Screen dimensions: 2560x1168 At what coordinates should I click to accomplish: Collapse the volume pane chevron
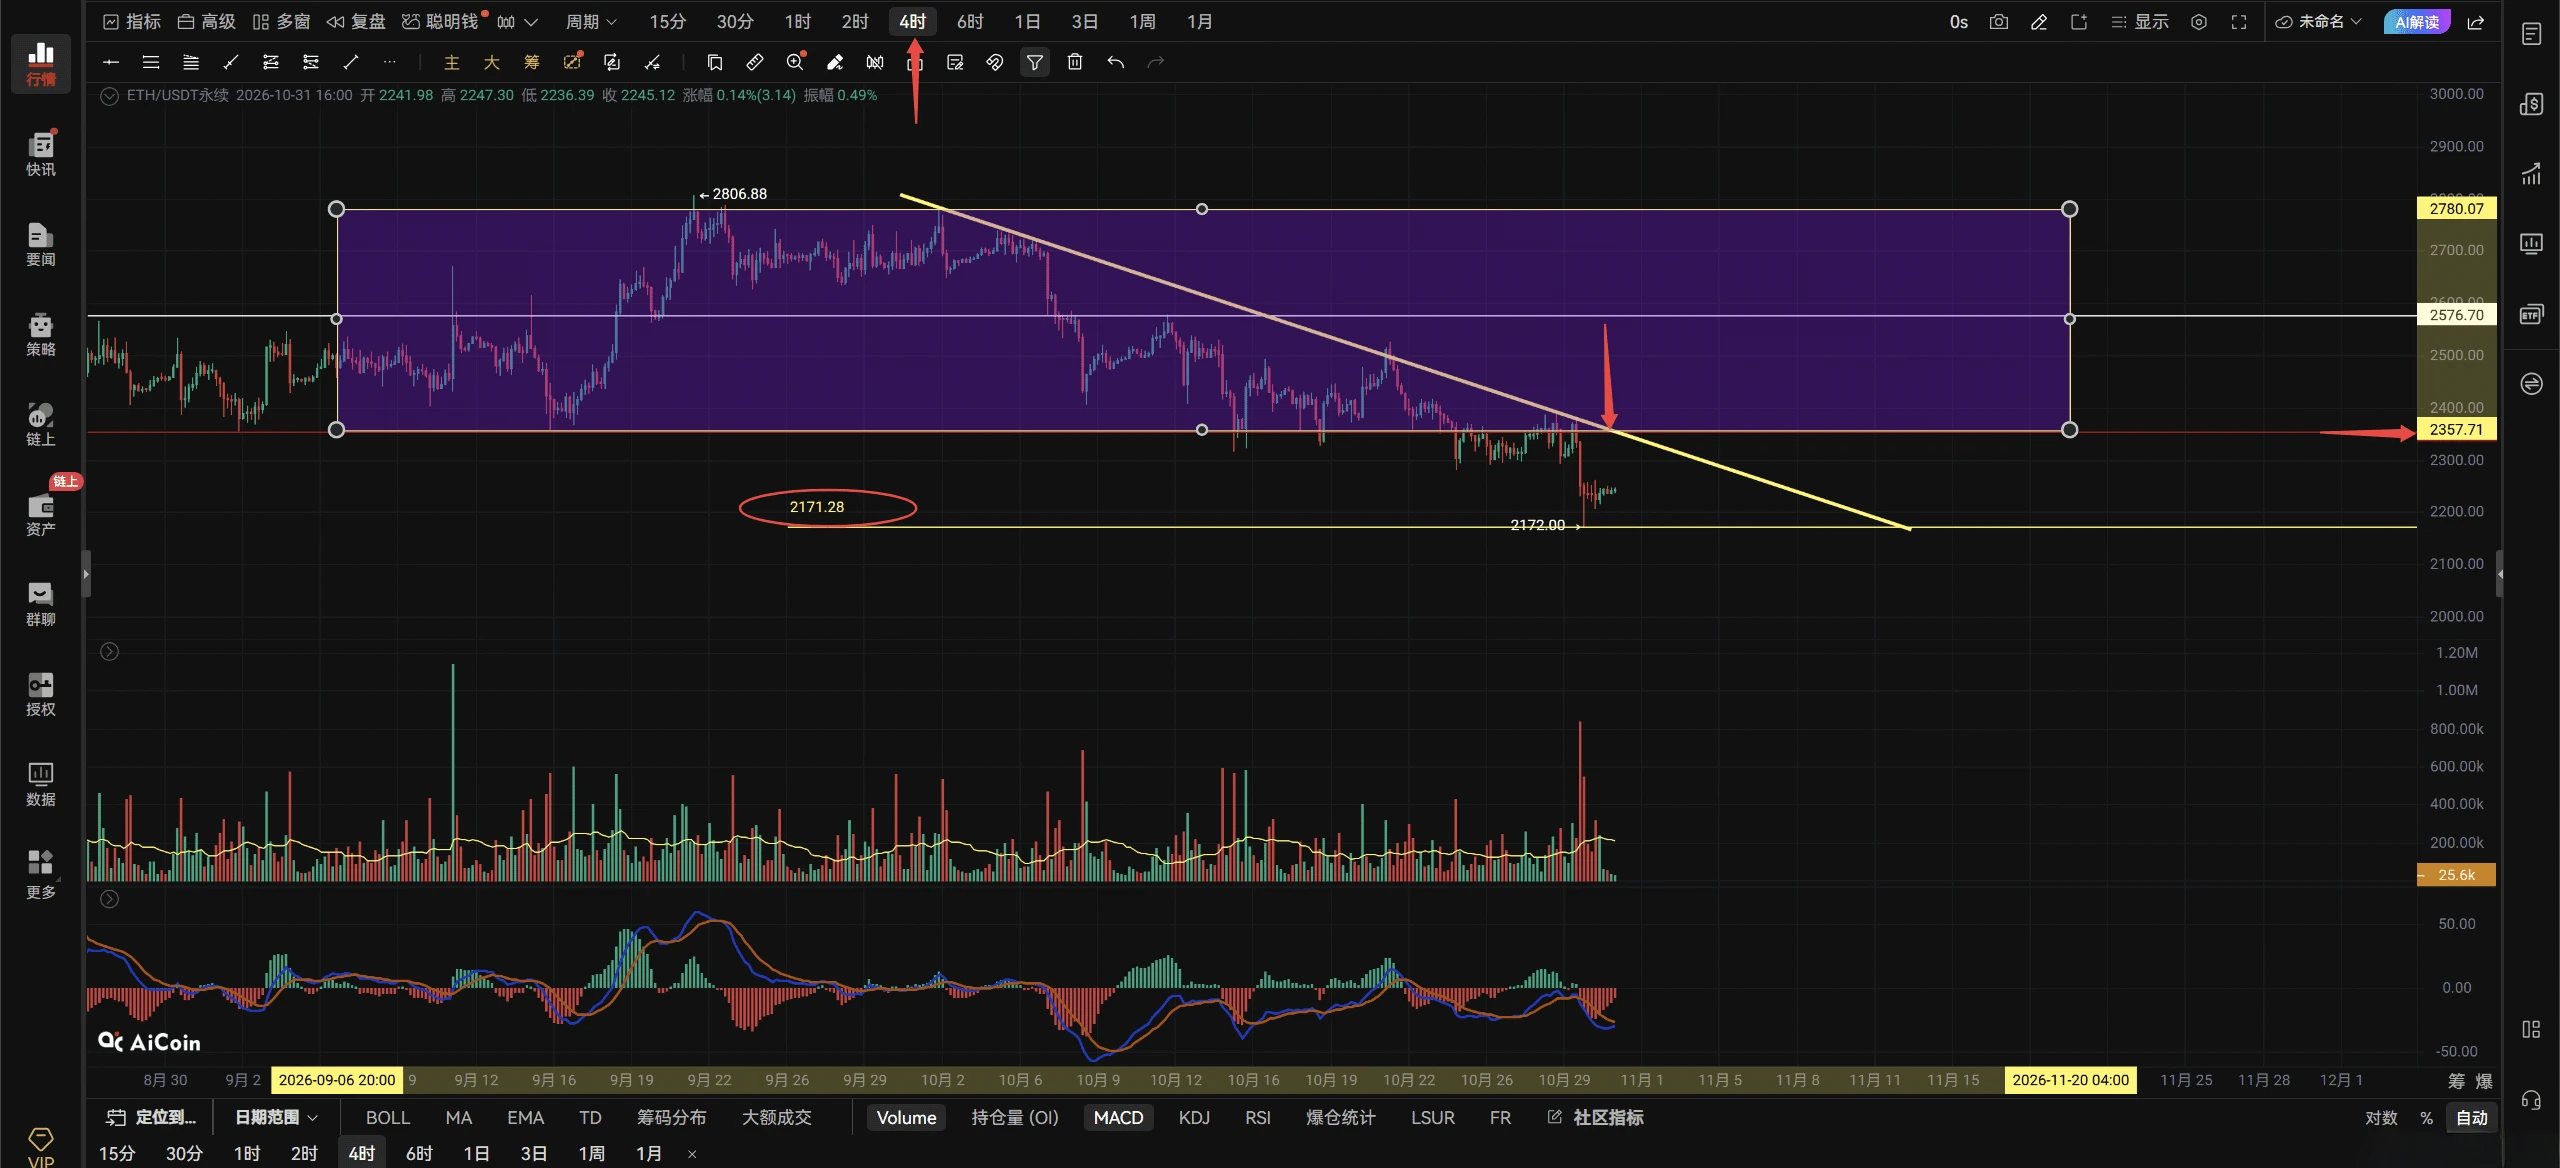(x=109, y=652)
